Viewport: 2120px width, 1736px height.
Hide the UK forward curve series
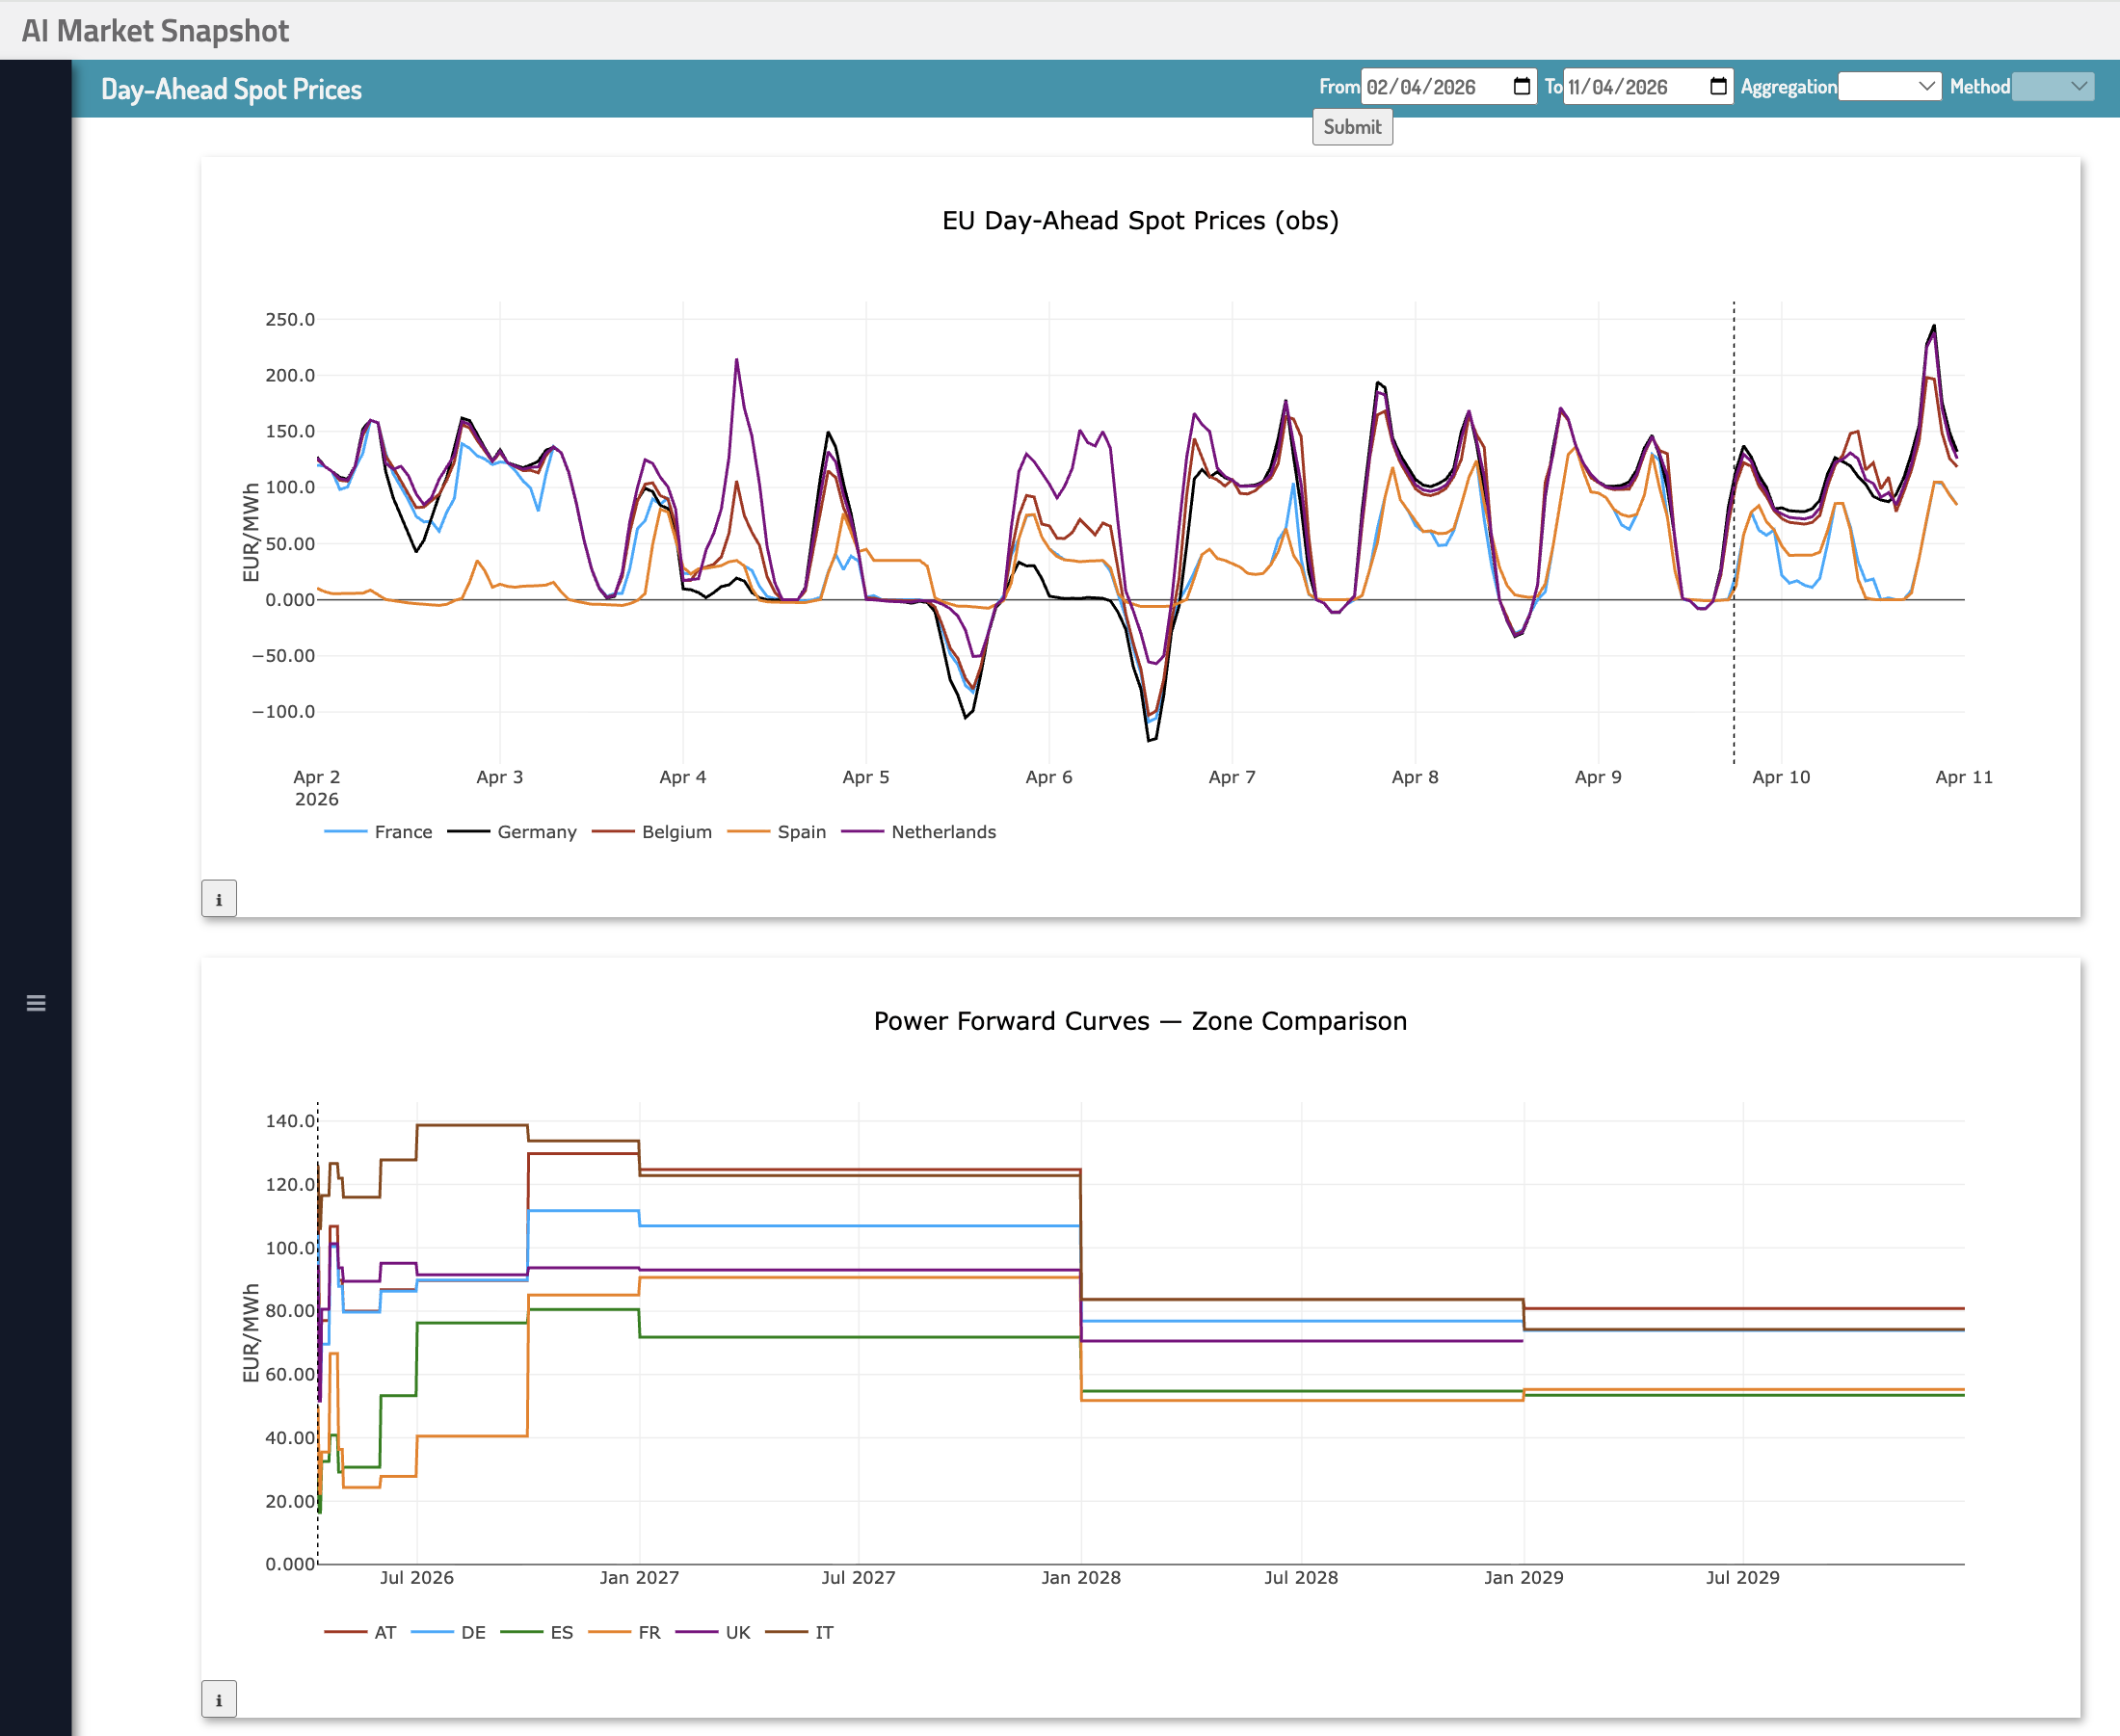coord(735,1631)
